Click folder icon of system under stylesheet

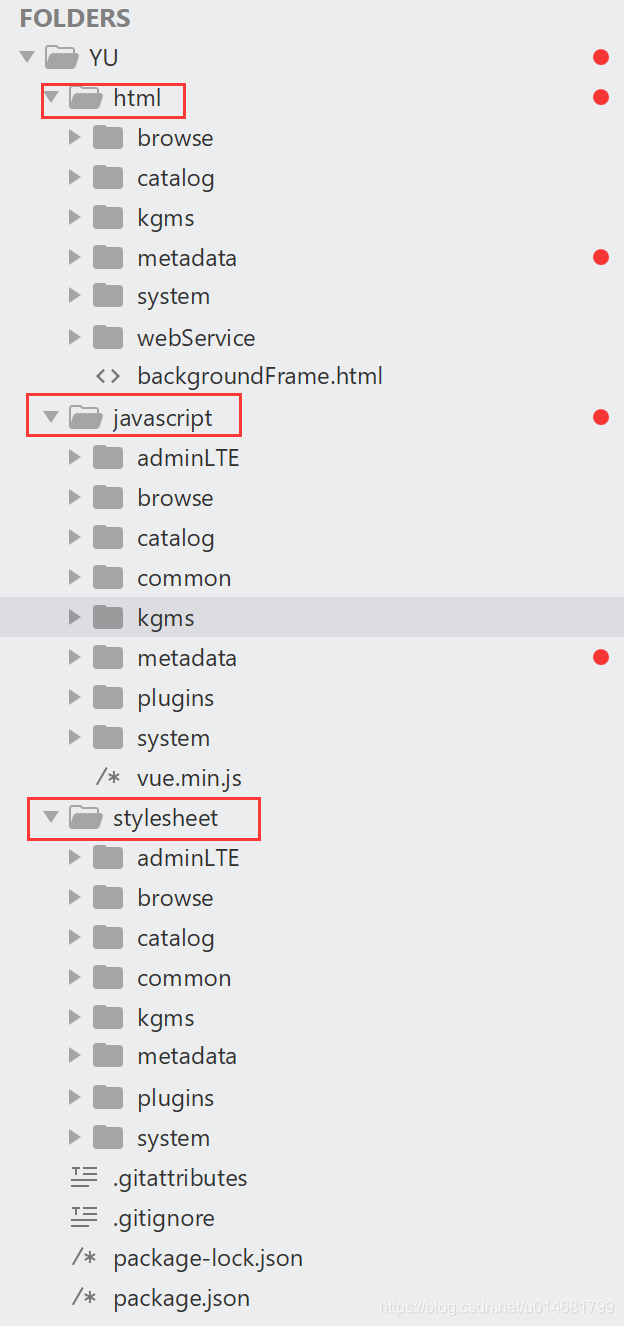[x=108, y=1137]
